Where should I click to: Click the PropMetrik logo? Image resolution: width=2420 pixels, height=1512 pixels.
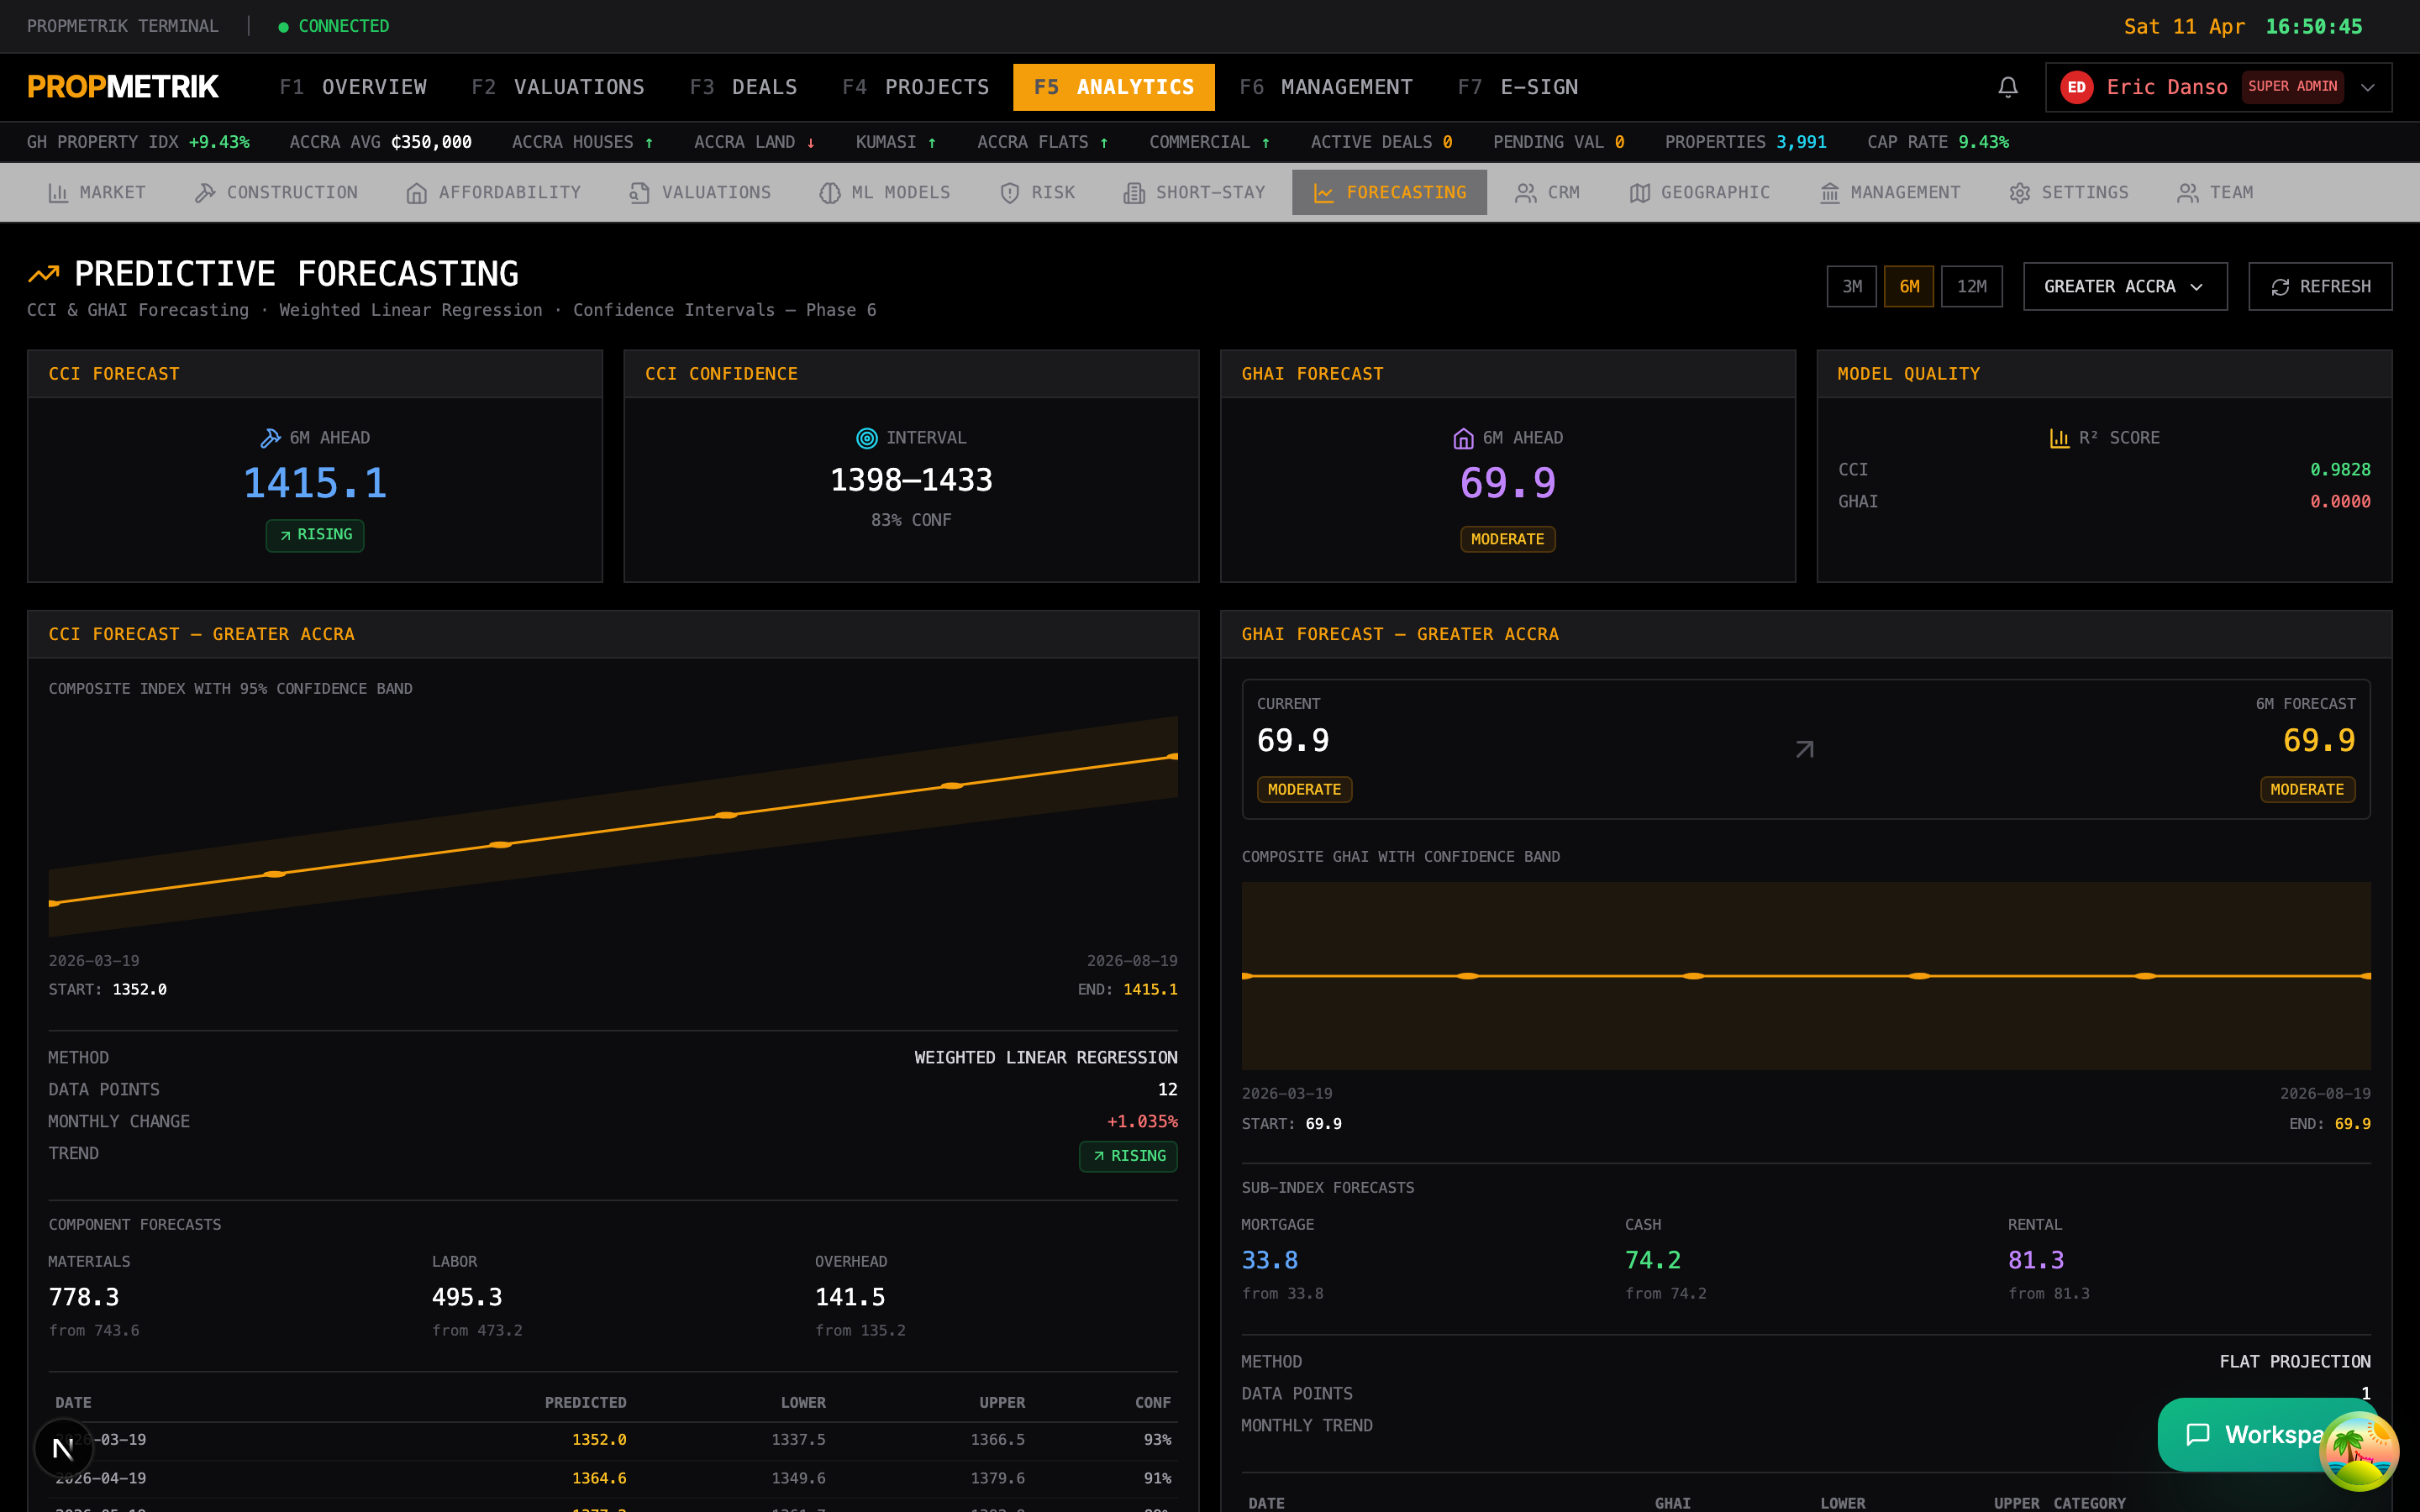point(123,87)
